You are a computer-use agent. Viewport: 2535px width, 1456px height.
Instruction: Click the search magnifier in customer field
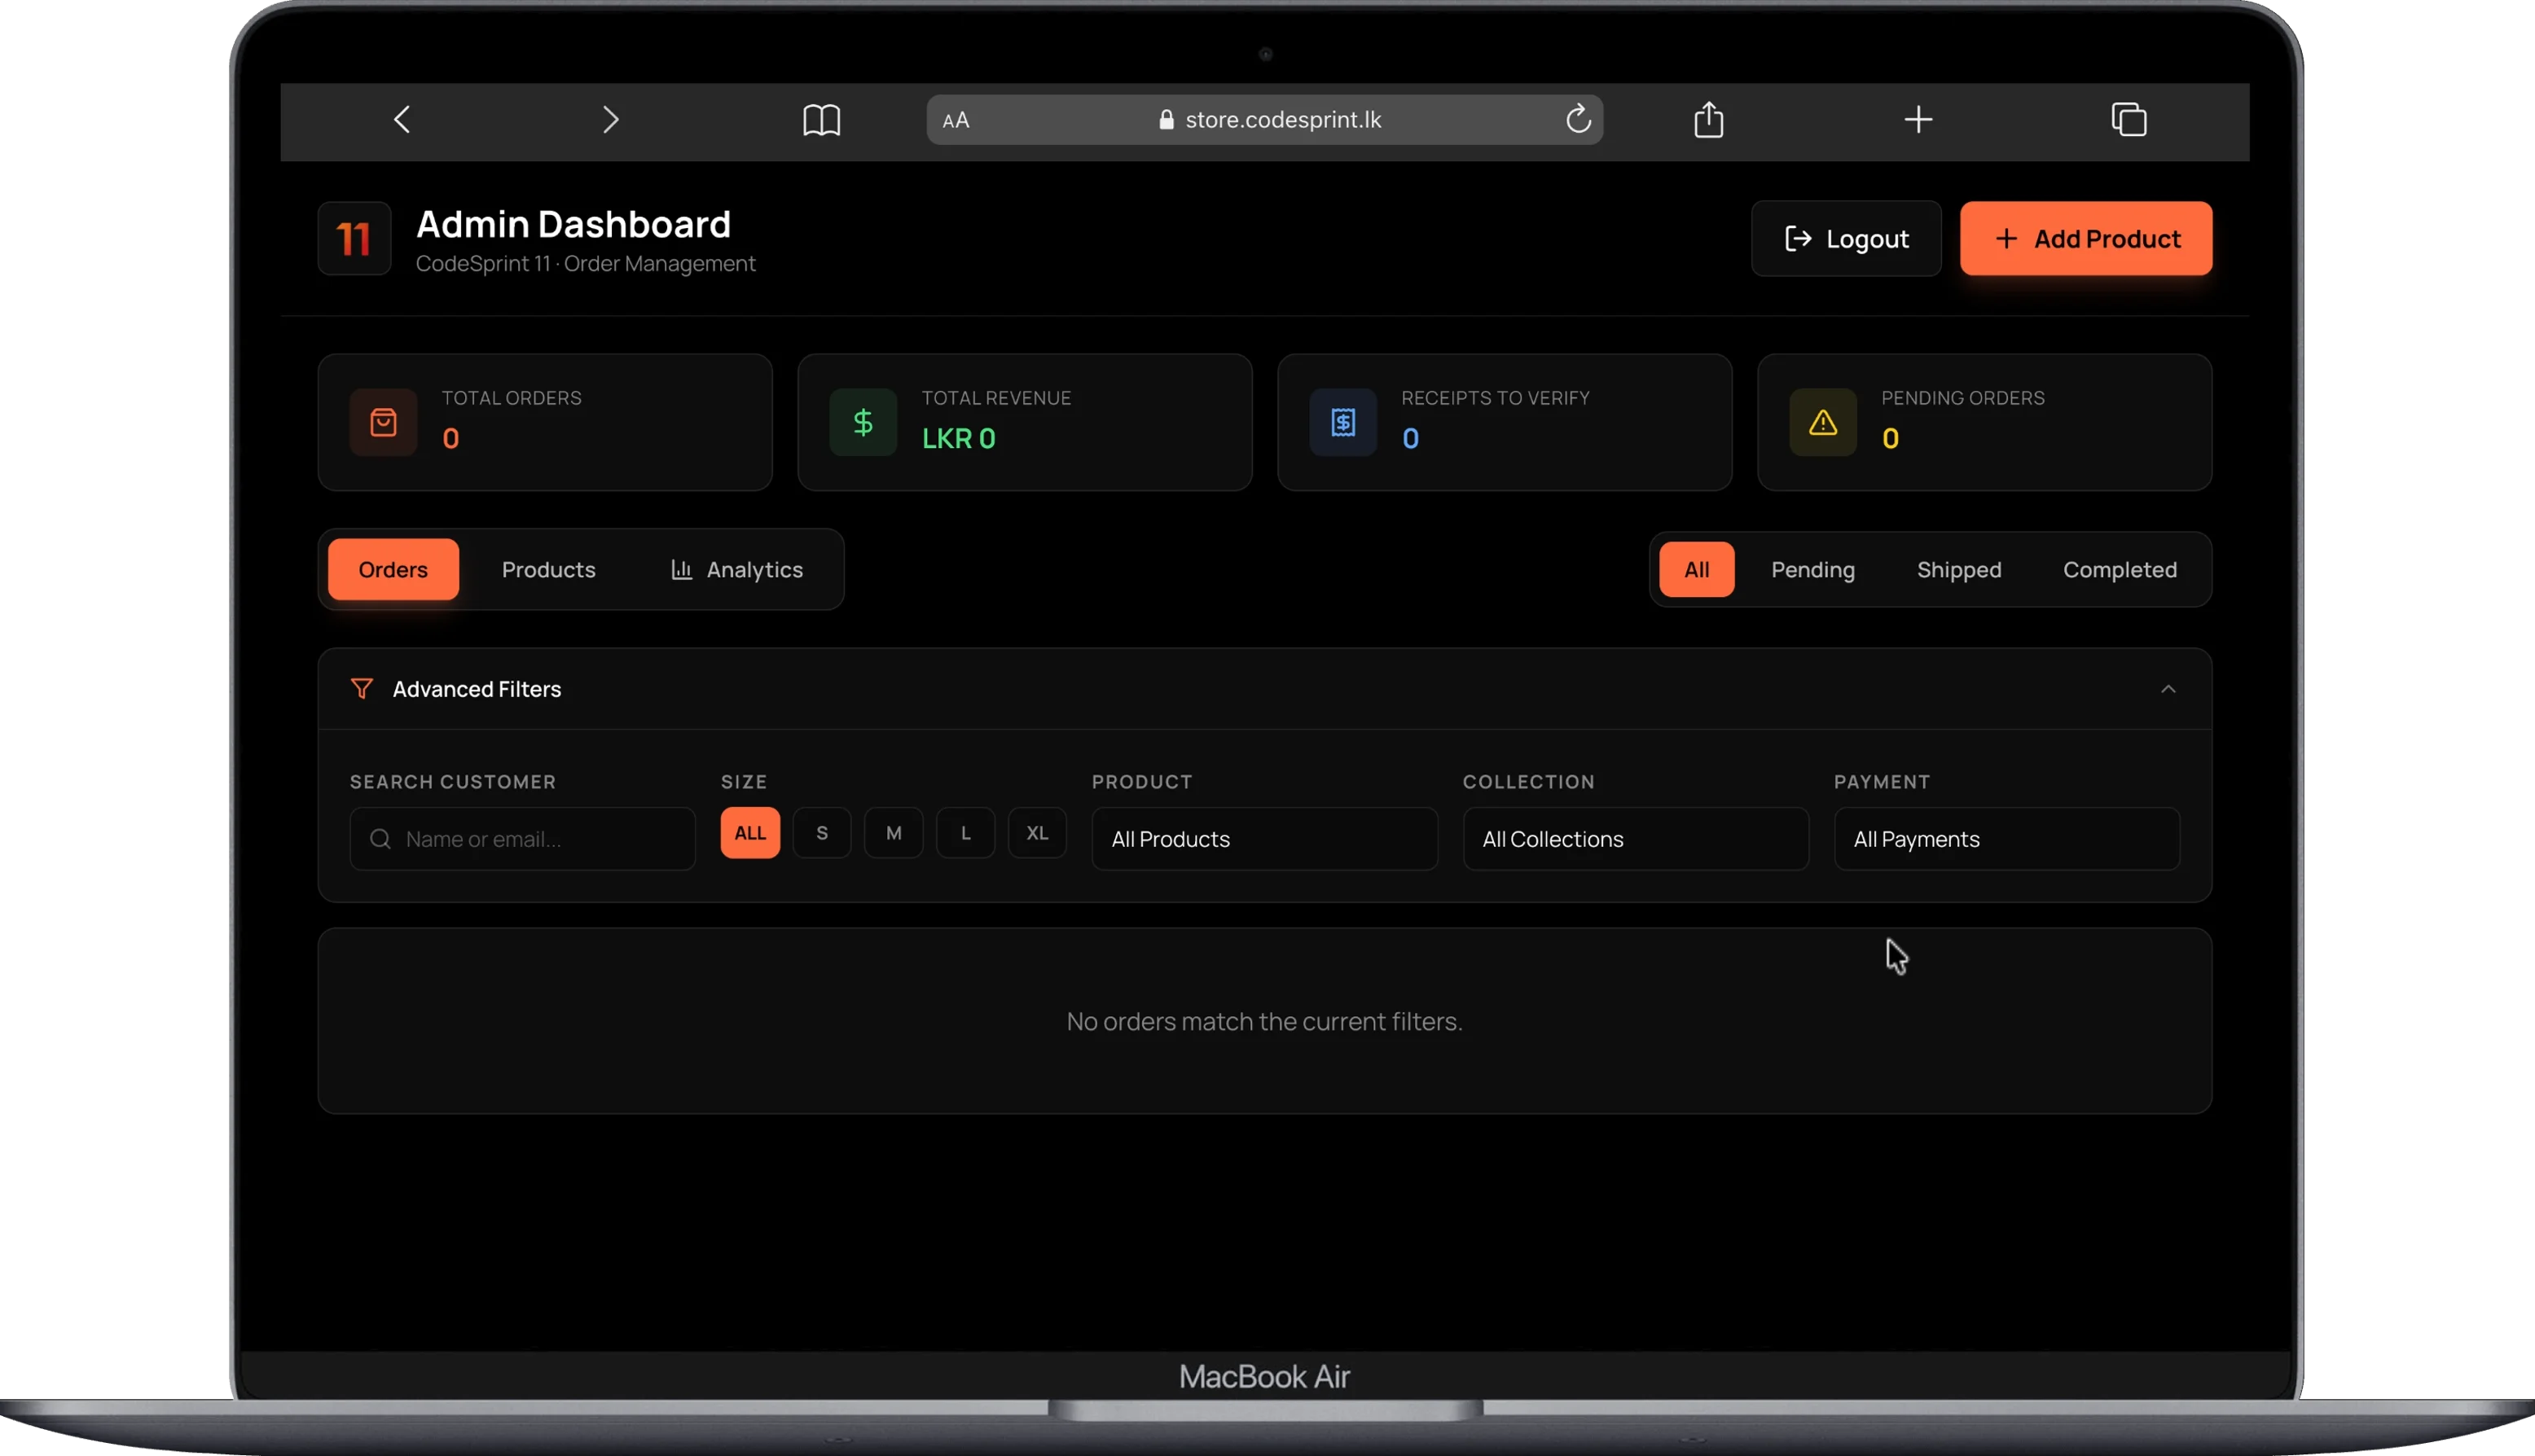pos(380,839)
